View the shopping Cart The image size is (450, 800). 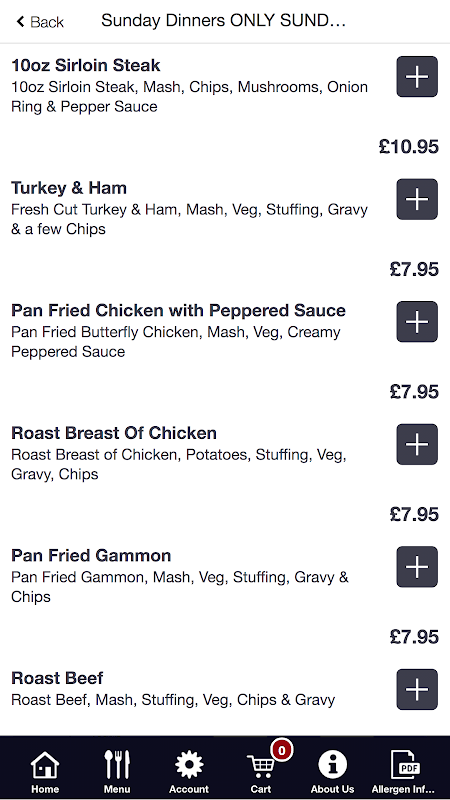coord(261,772)
